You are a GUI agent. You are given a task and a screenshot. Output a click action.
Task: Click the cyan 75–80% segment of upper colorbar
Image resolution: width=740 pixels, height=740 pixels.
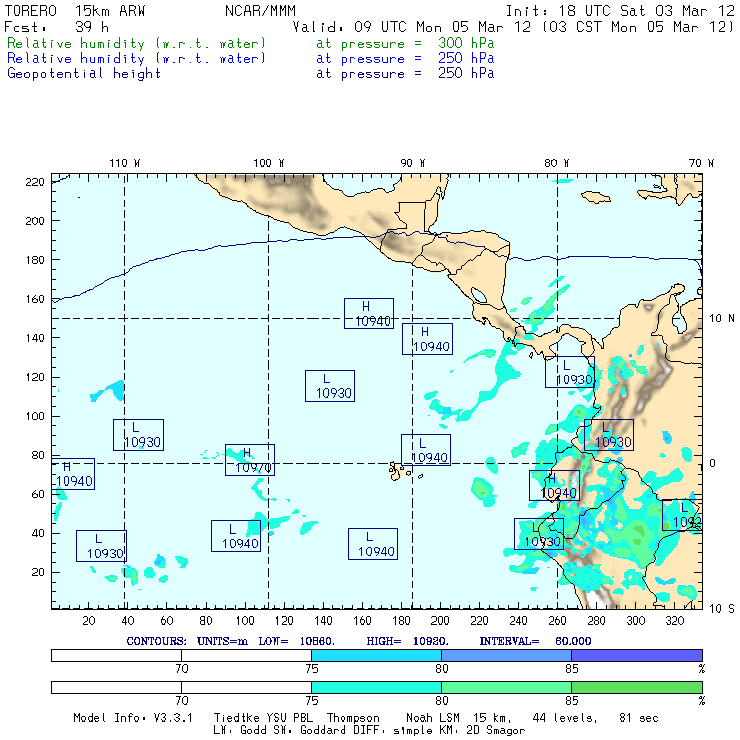click(x=376, y=655)
